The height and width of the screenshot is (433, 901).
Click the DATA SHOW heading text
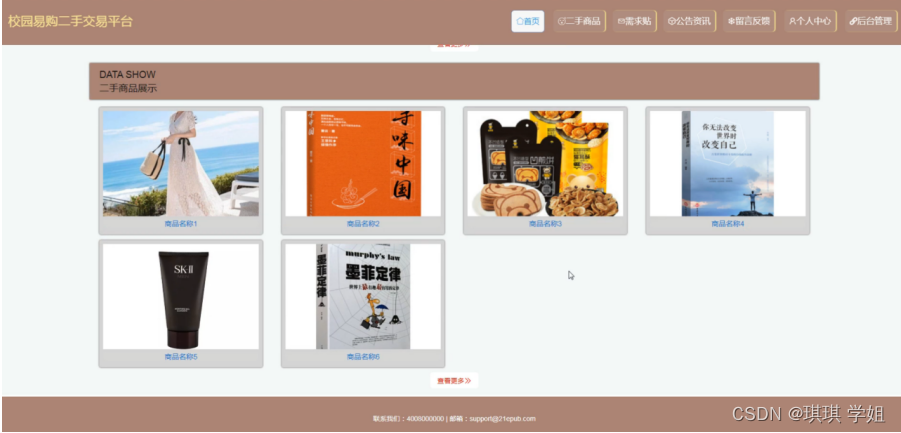pos(127,75)
